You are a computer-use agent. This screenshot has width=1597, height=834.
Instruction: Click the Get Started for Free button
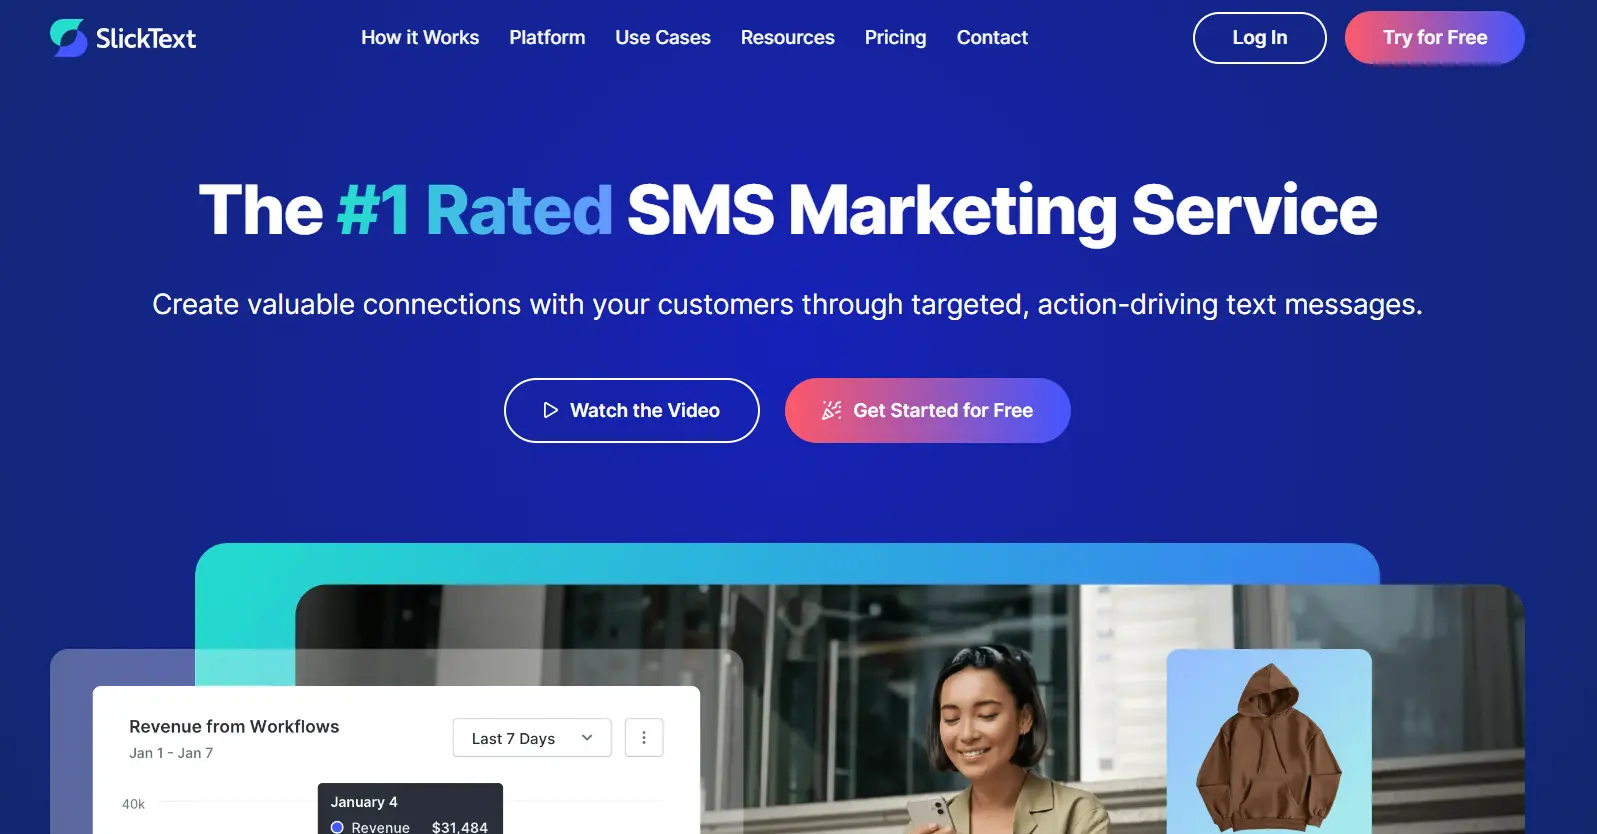[928, 410]
